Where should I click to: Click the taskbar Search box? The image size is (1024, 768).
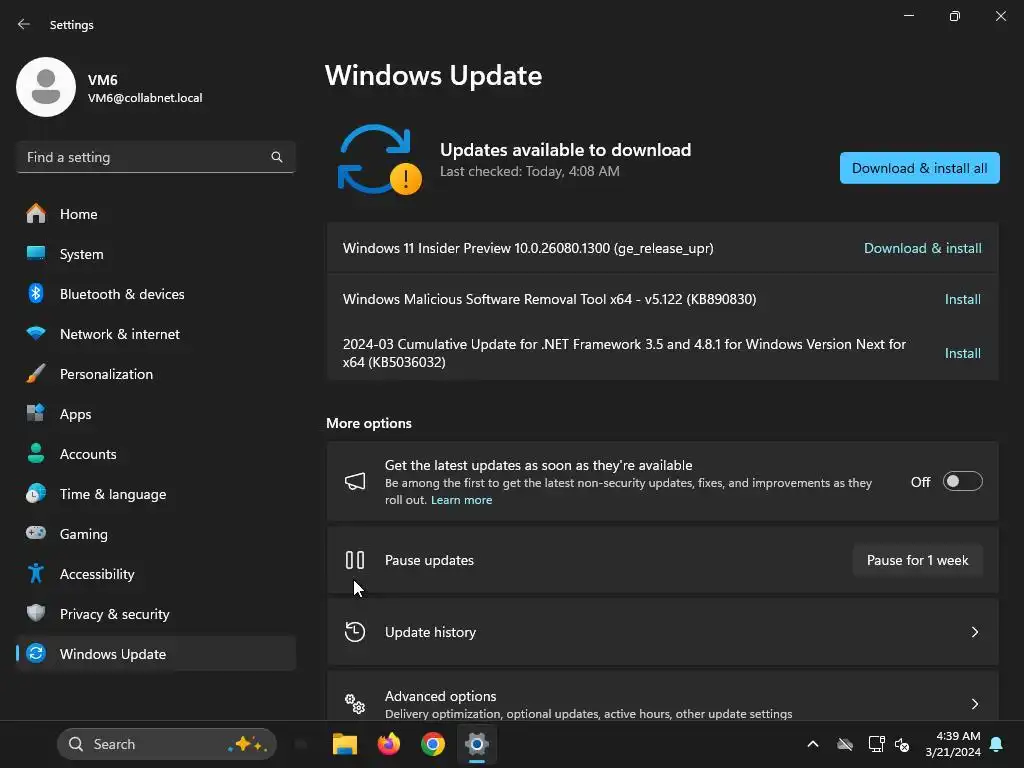[x=167, y=744]
